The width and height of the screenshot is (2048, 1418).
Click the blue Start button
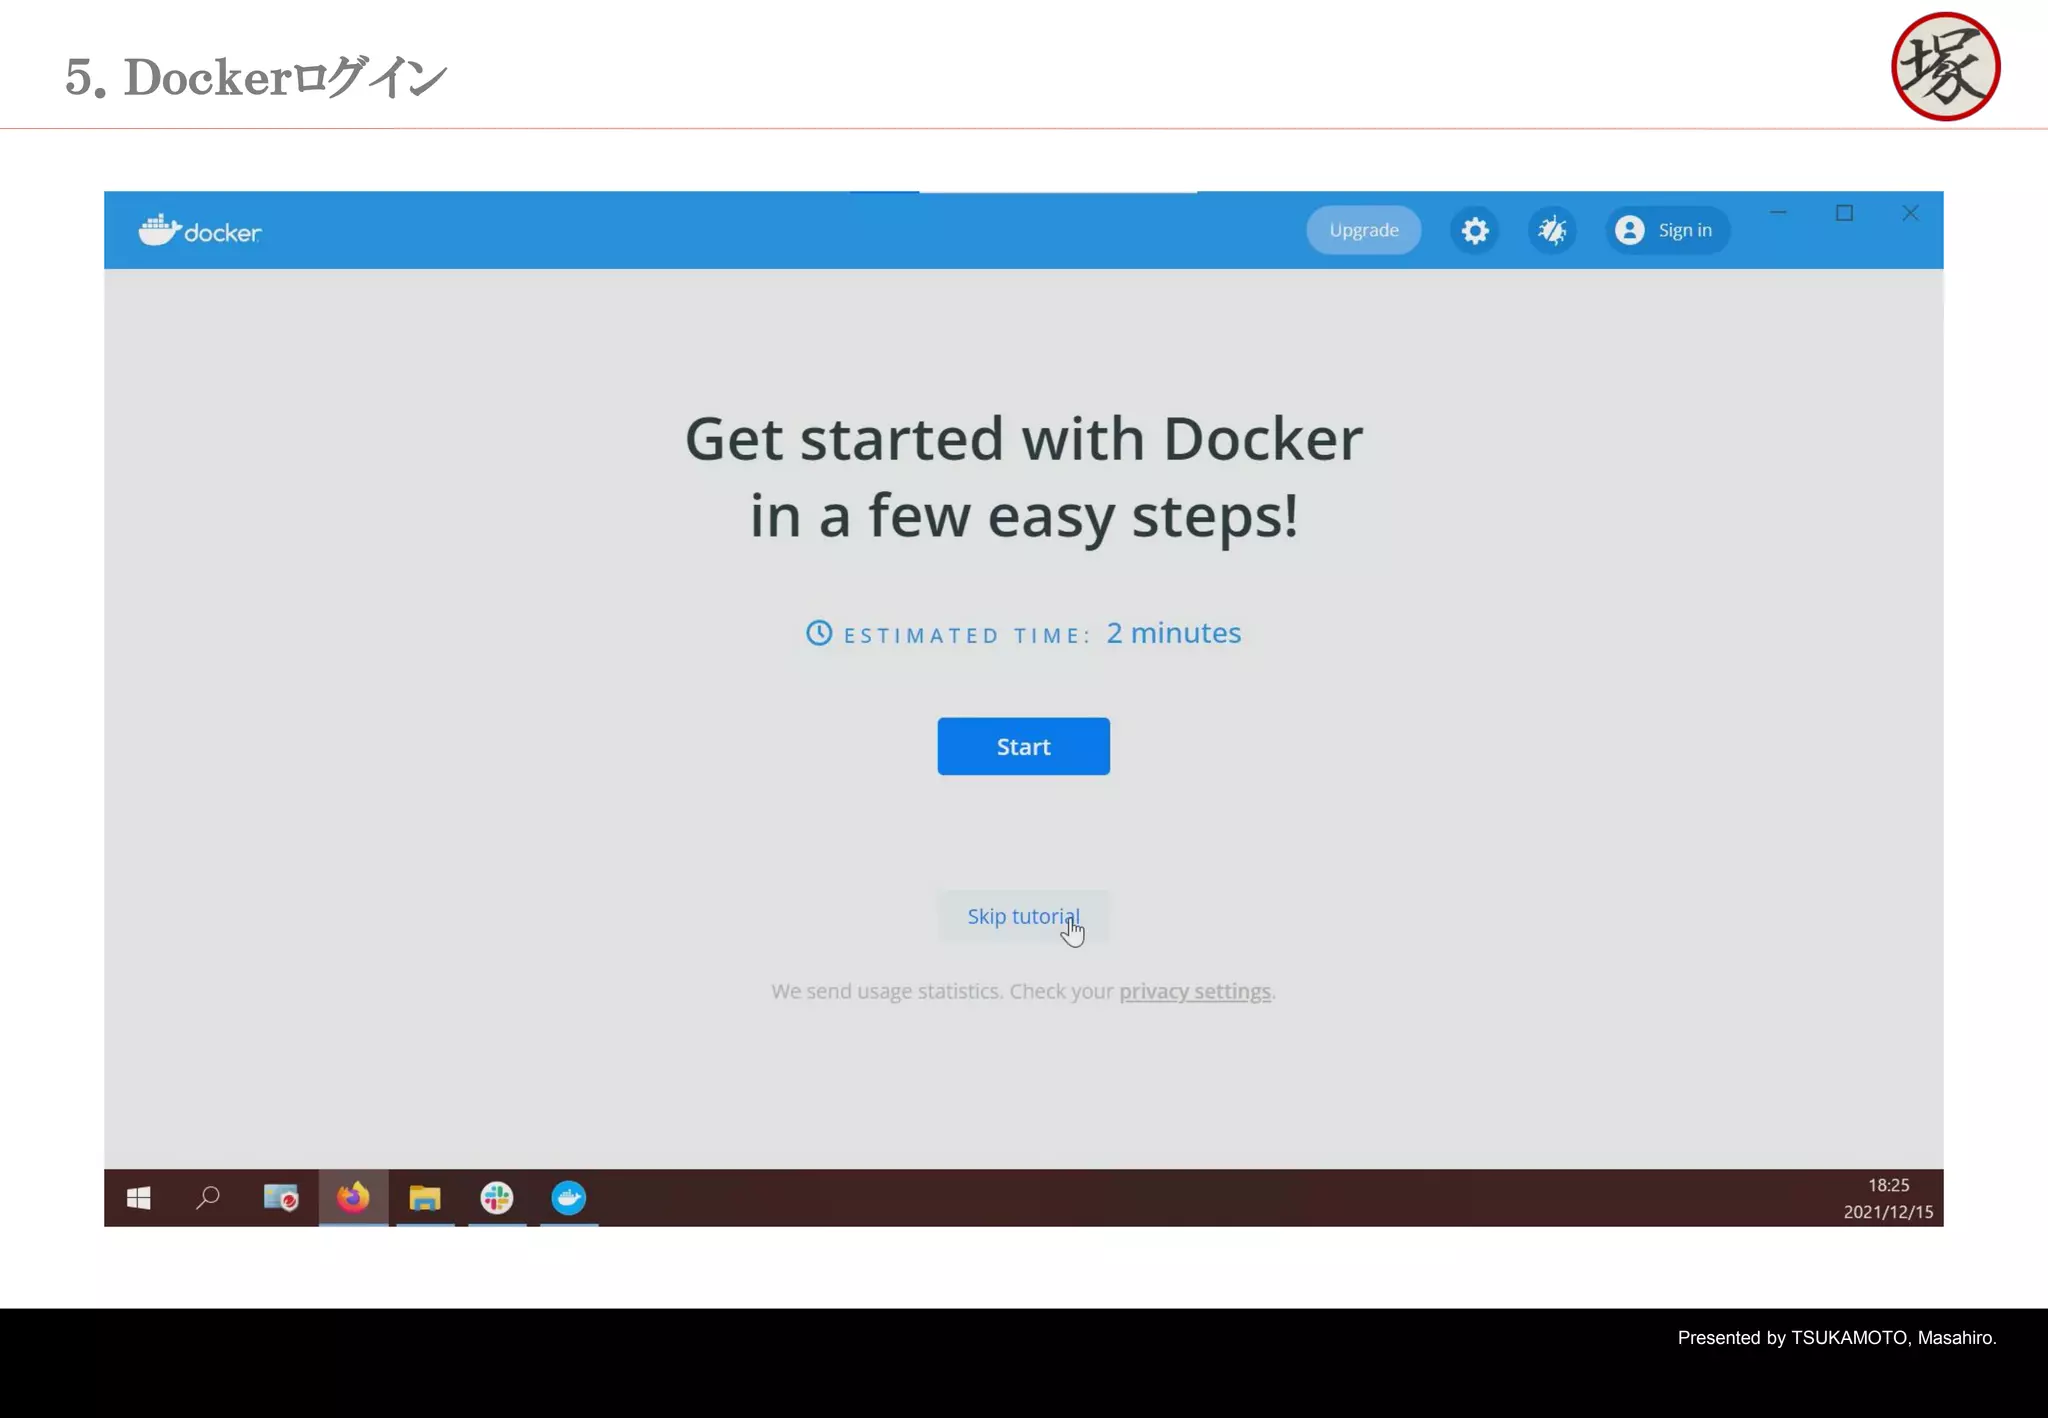(x=1023, y=746)
